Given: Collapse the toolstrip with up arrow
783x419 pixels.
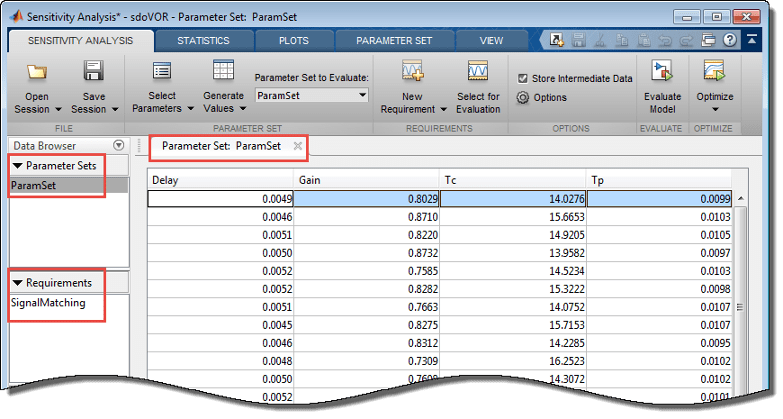Looking at the screenshot, I should point(752,39).
